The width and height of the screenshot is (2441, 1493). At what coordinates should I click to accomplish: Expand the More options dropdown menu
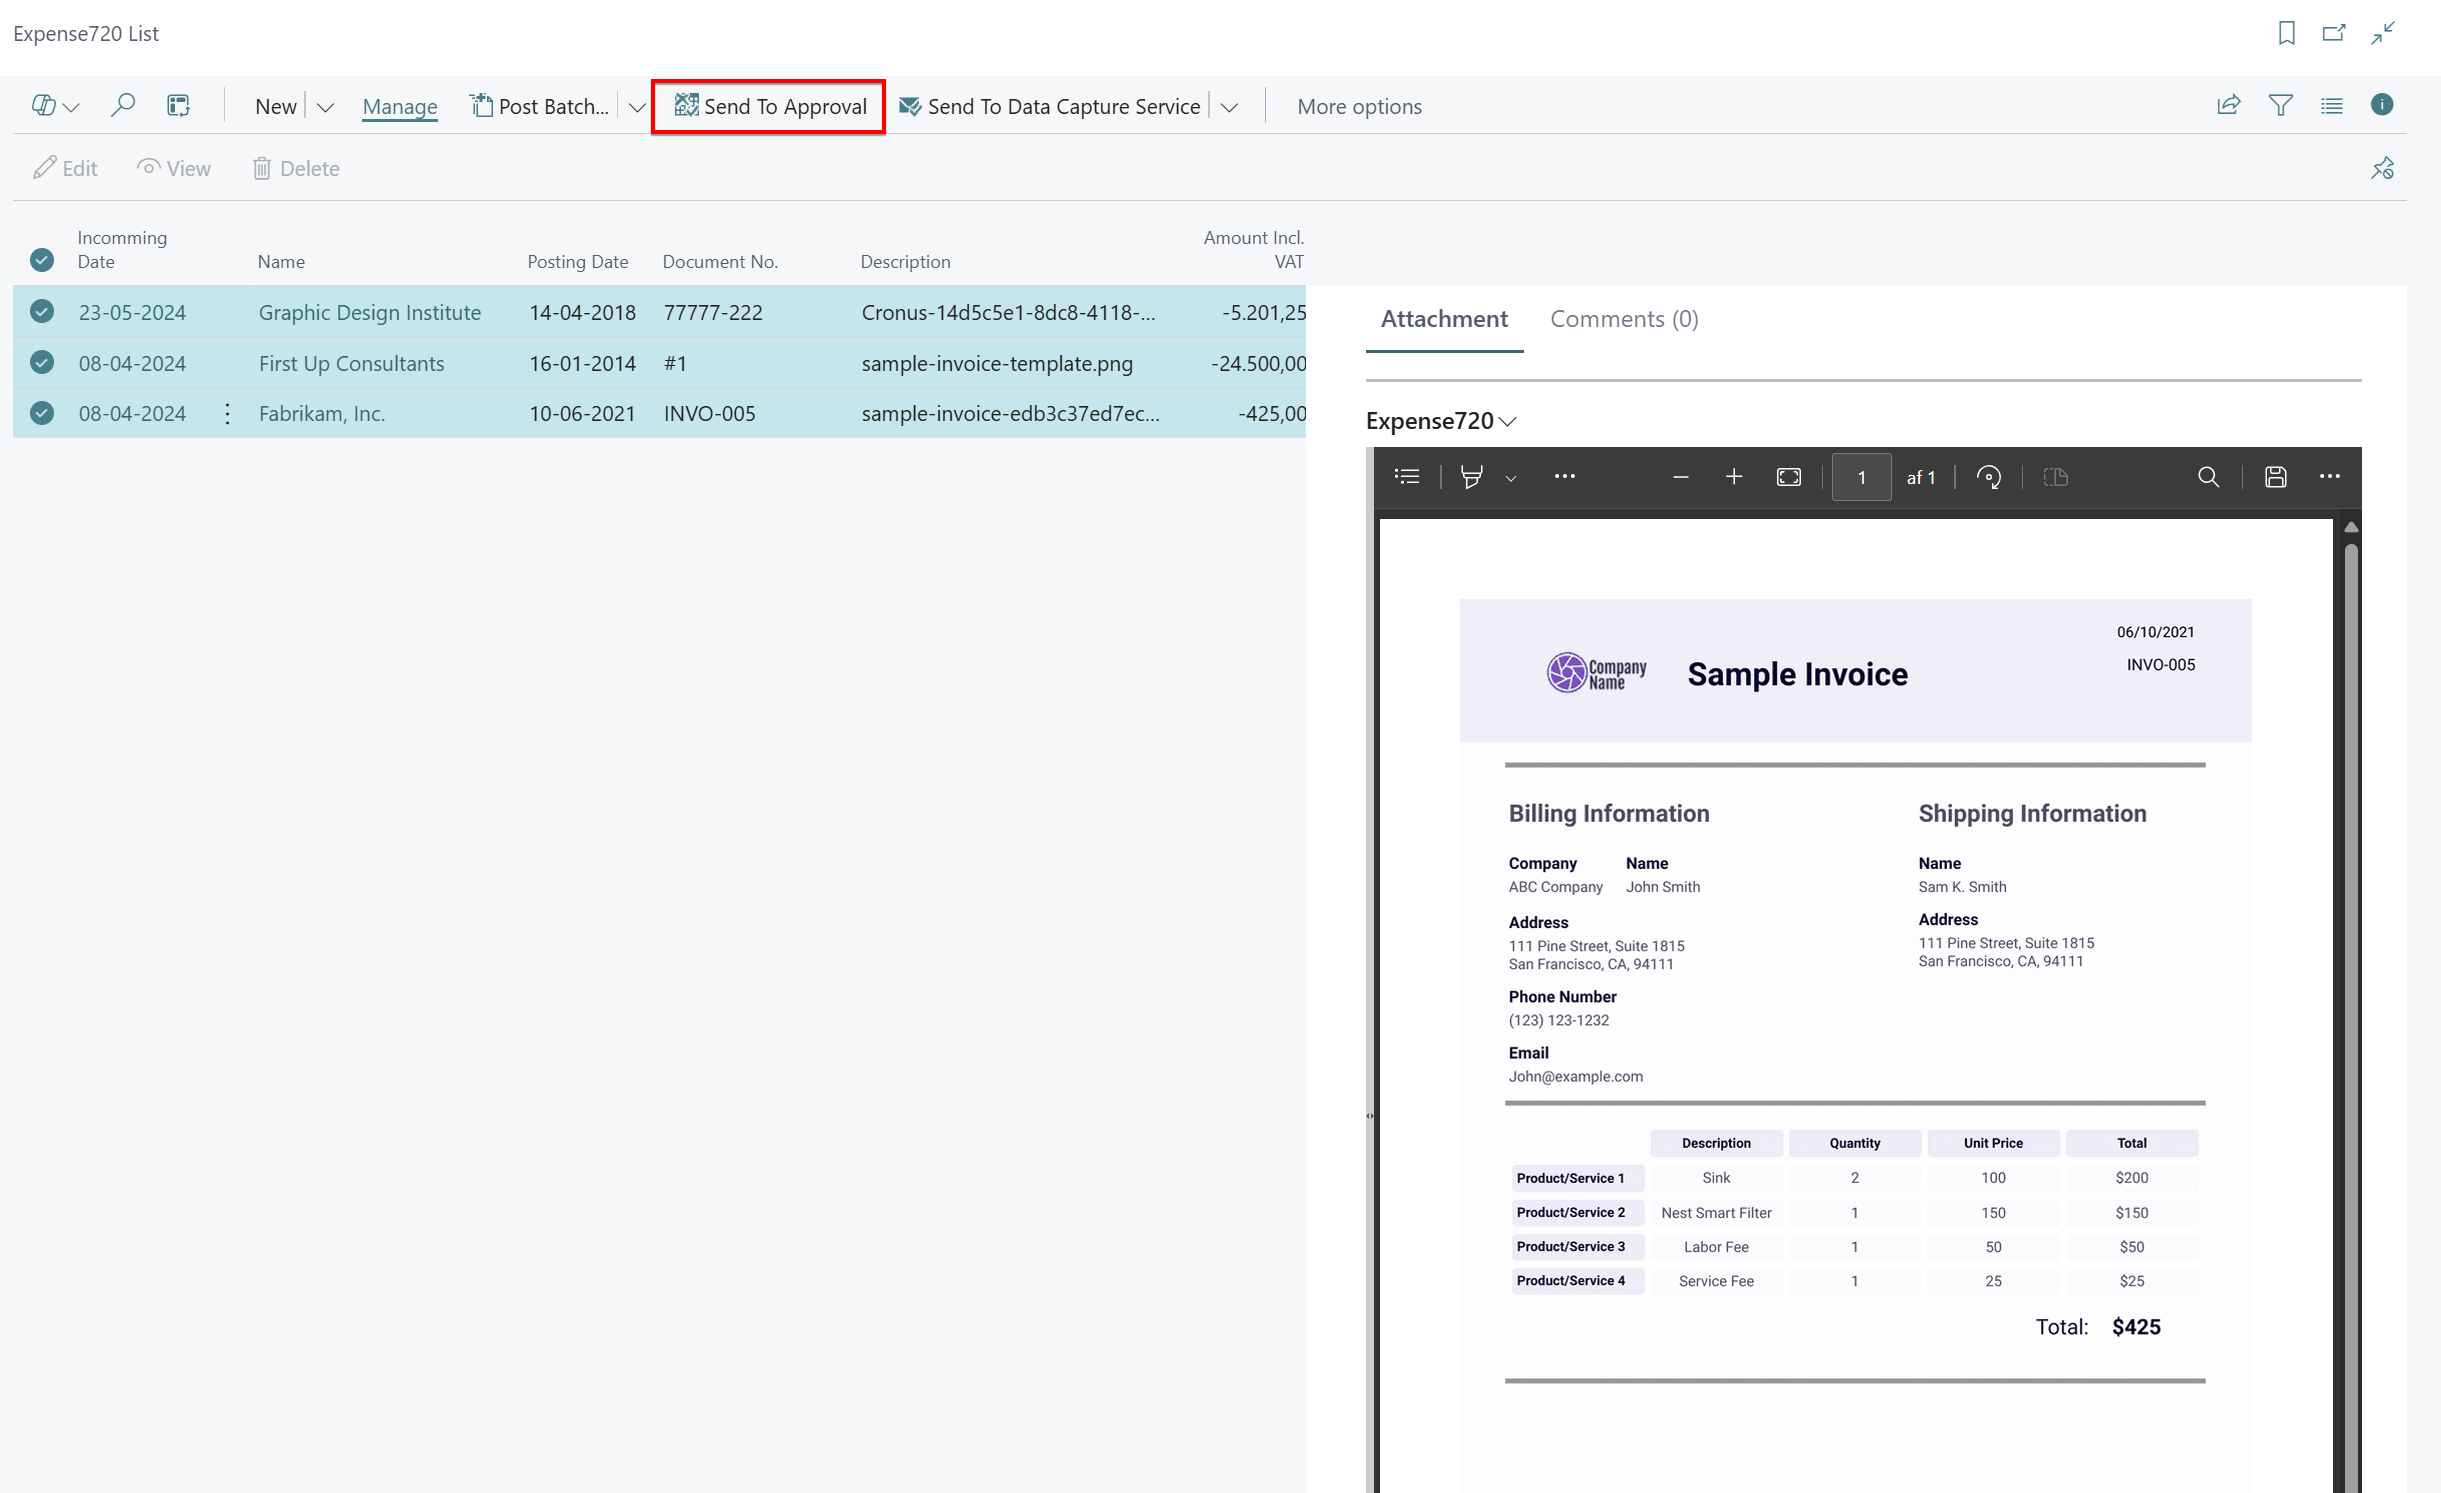1358,106
